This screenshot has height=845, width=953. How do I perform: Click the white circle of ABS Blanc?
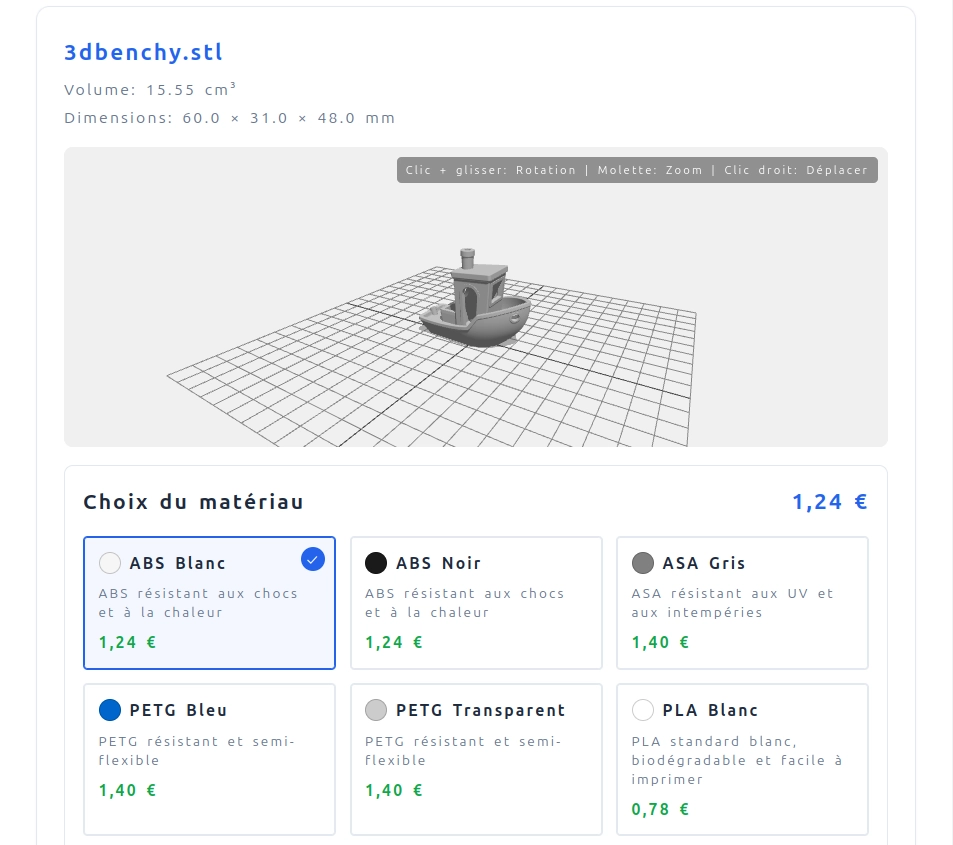(x=110, y=563)
